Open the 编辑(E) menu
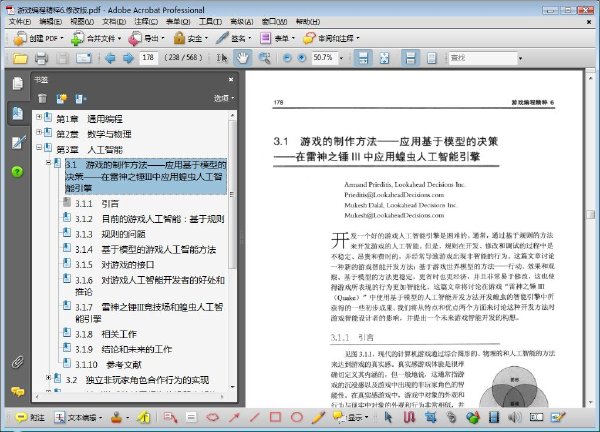Screen dimensions: 600x432 click(x=50, y=22)
